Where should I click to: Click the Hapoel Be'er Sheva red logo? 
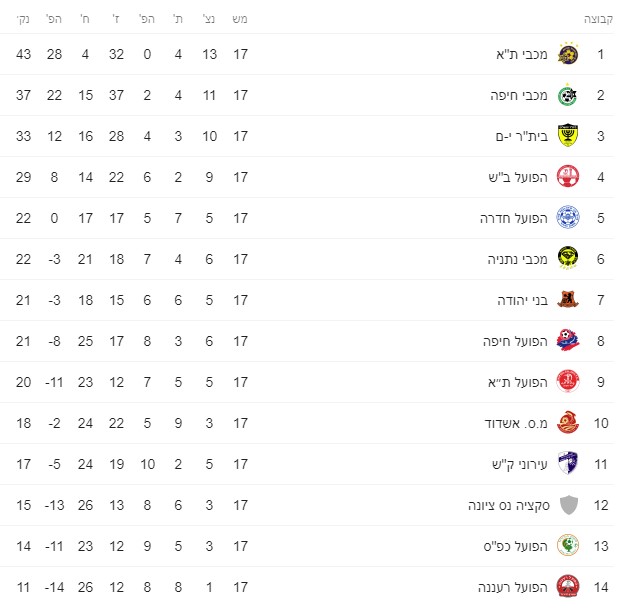(x=568, y=177)
